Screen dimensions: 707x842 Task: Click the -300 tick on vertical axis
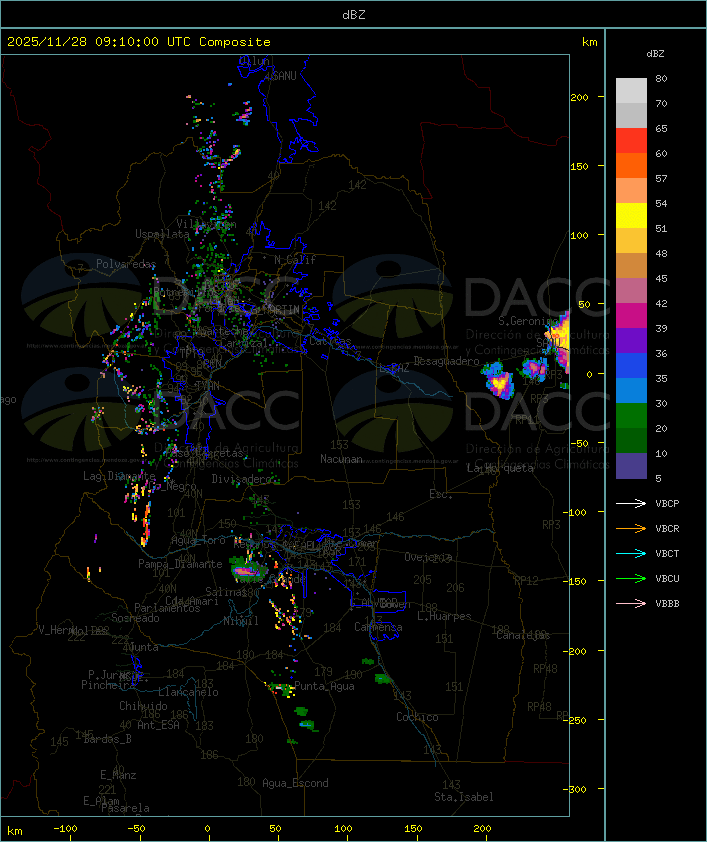[x=577, y=789]
